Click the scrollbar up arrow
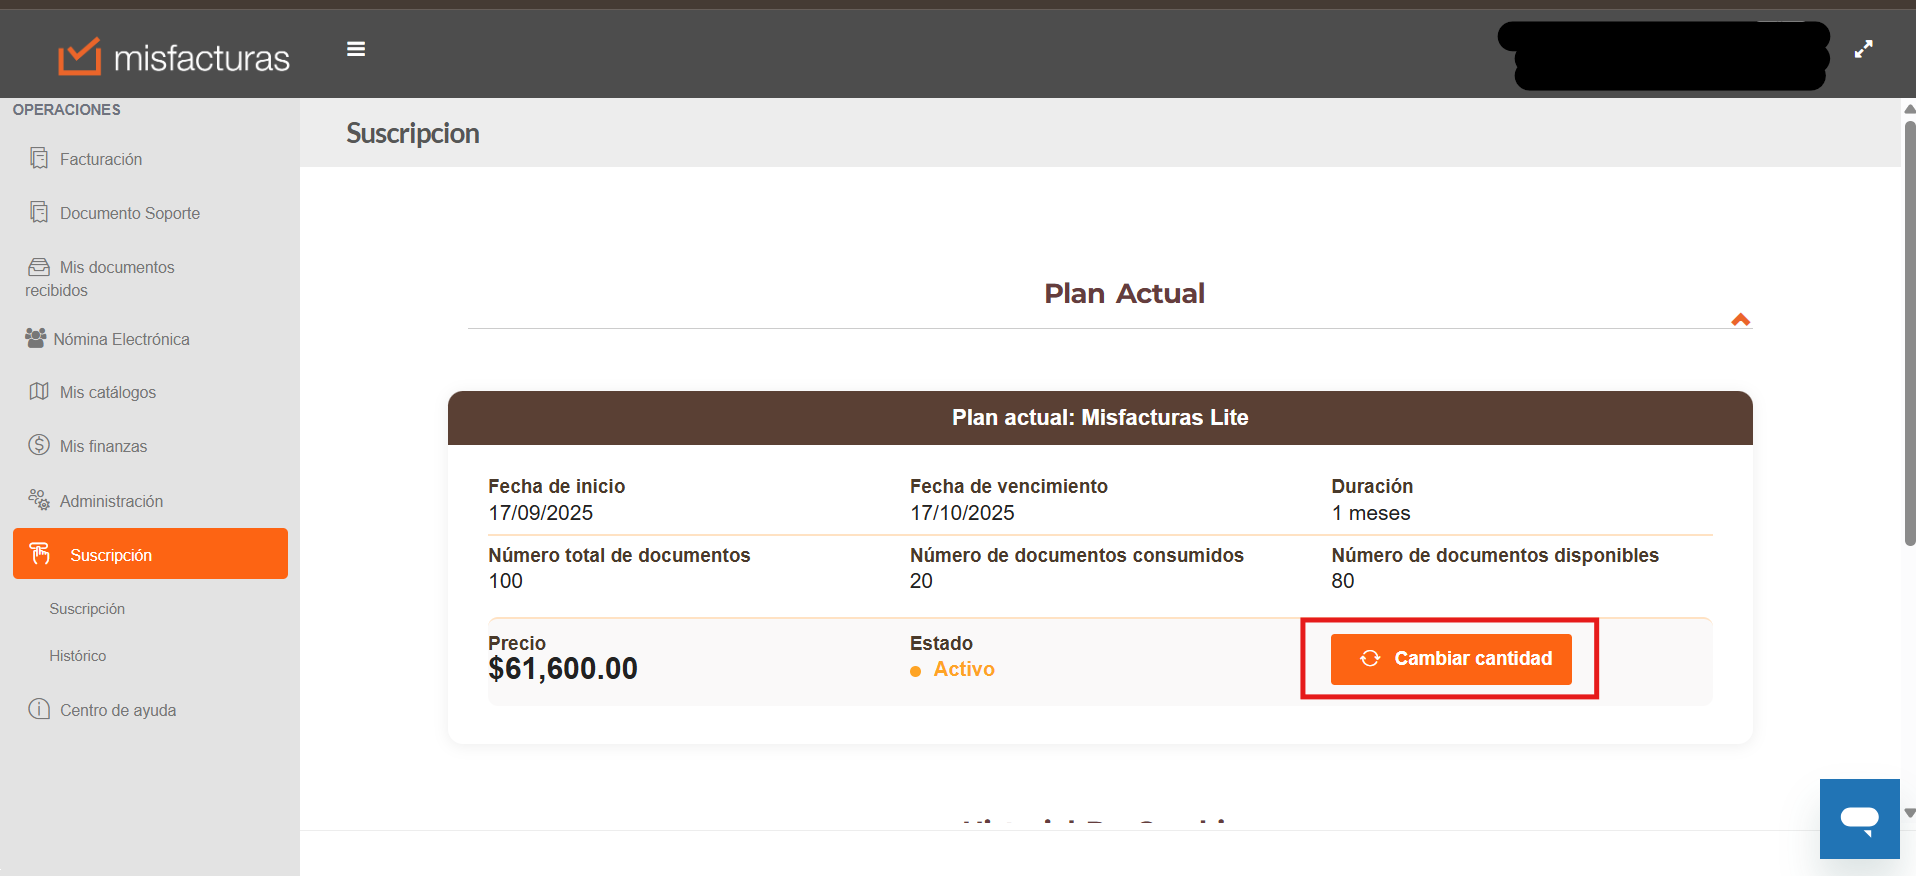1916x876 pixels. [x=1909, y=109]
